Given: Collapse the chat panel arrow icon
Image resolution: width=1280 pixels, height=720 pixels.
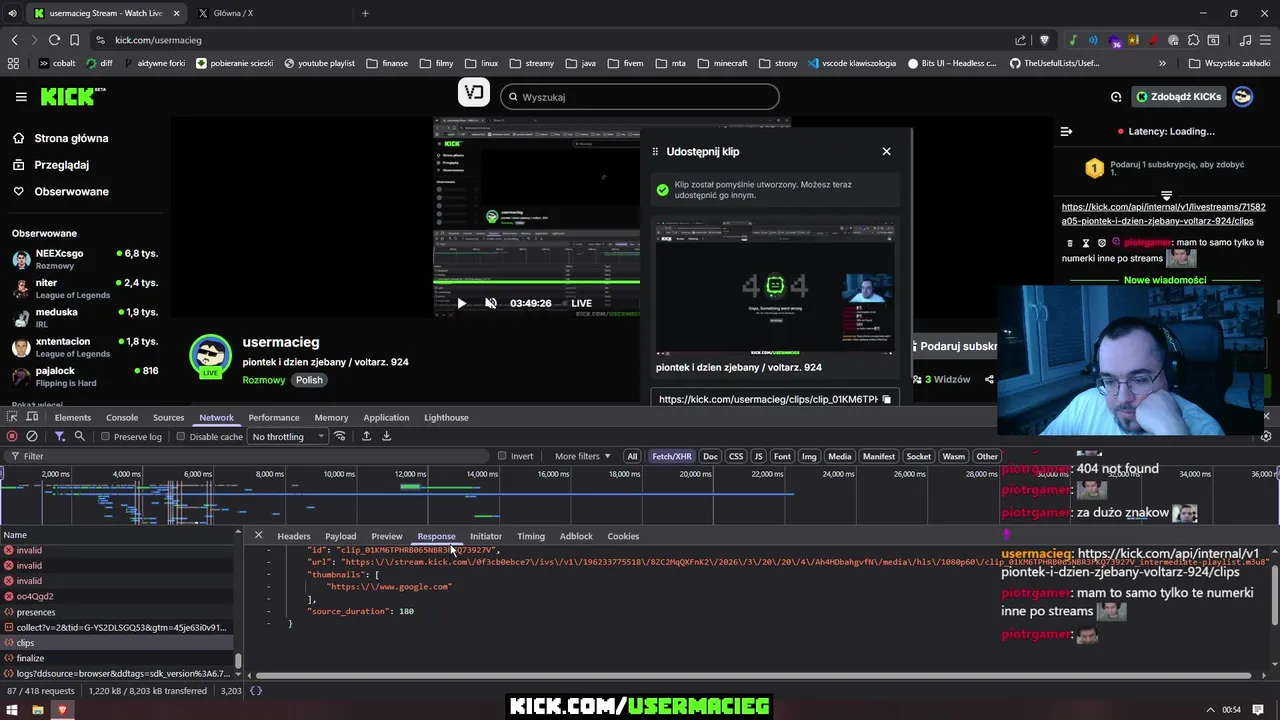Looking at the screenshot, I should click(1066, 131).
